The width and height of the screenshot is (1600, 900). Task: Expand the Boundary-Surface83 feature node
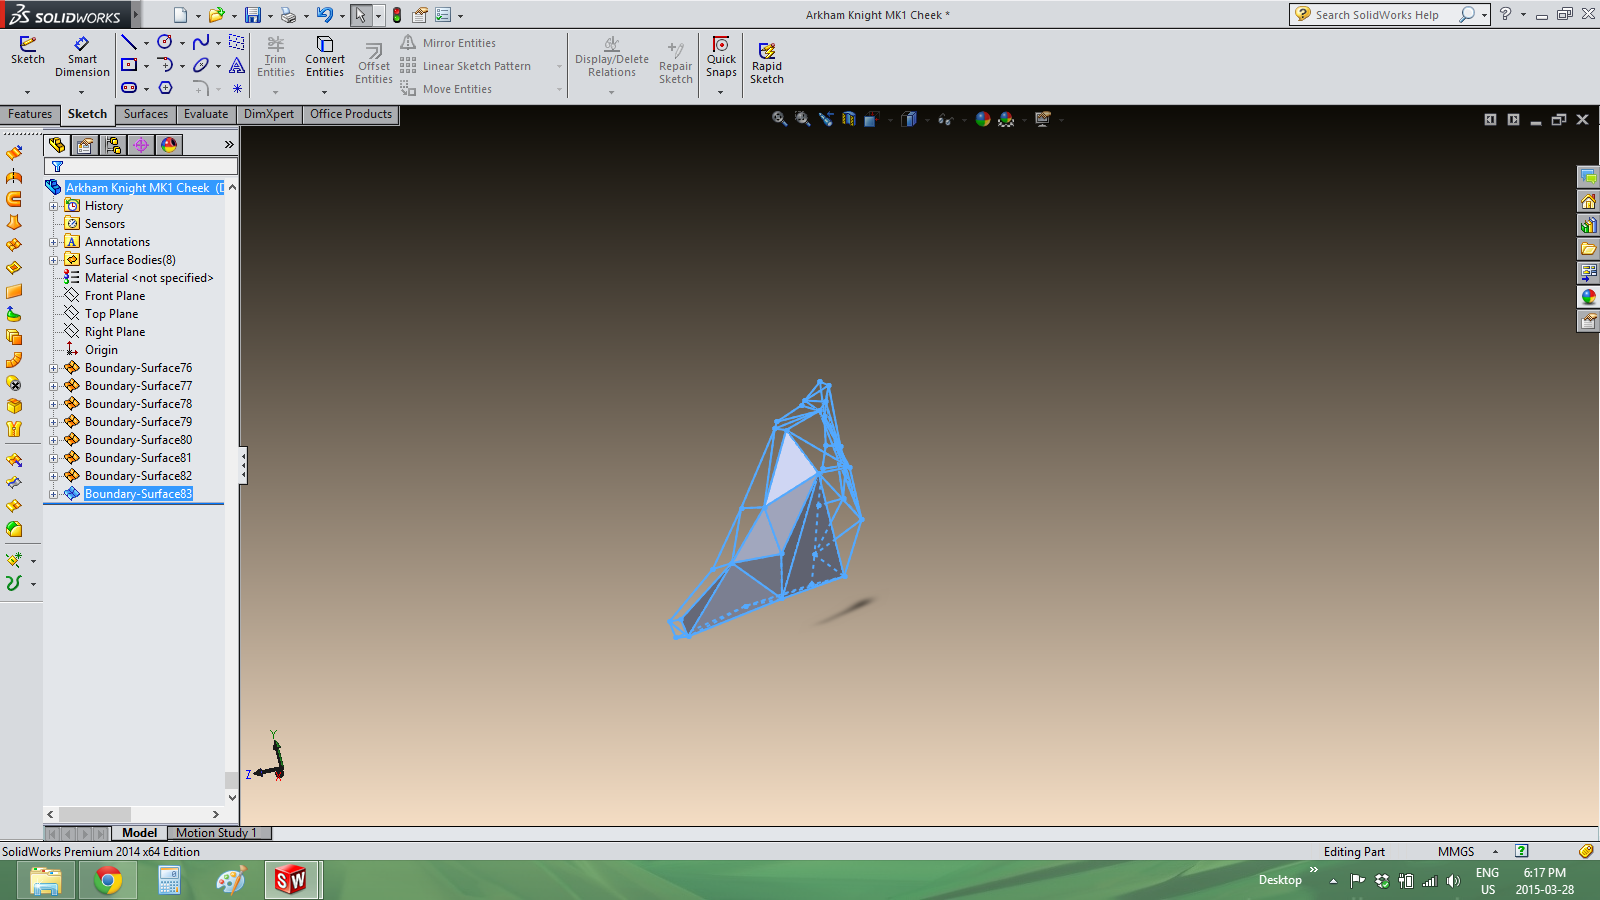pos(54,494)
